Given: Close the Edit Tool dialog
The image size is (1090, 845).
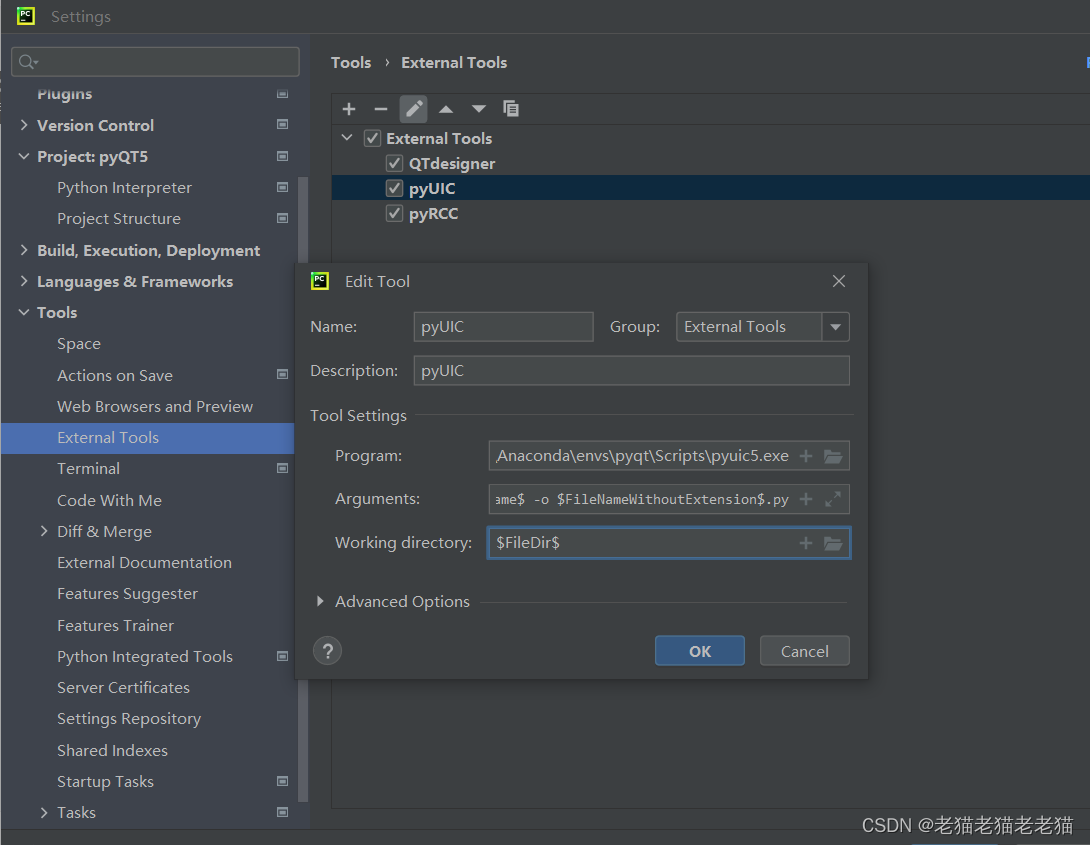Looking at the screenshot, I should (839, 281).
